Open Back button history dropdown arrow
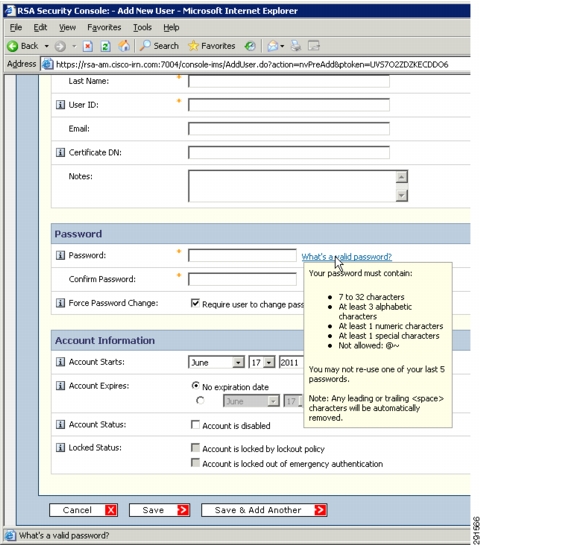 (x=47, y=46)
